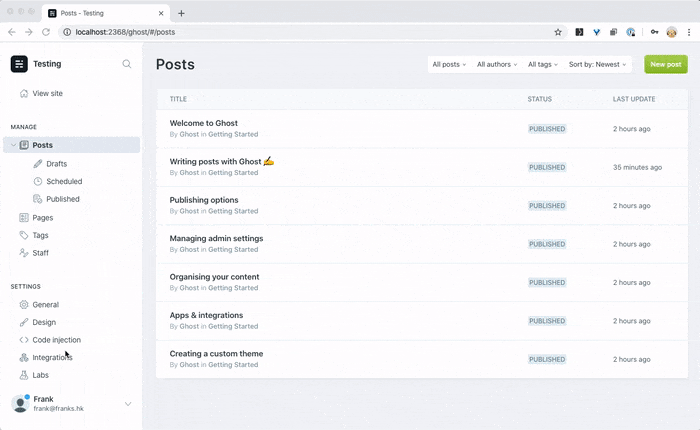The height and width of the screenshot is (430, 700).
Task: Open the Welcome to Ghost post
Action: tap(204, 123)
